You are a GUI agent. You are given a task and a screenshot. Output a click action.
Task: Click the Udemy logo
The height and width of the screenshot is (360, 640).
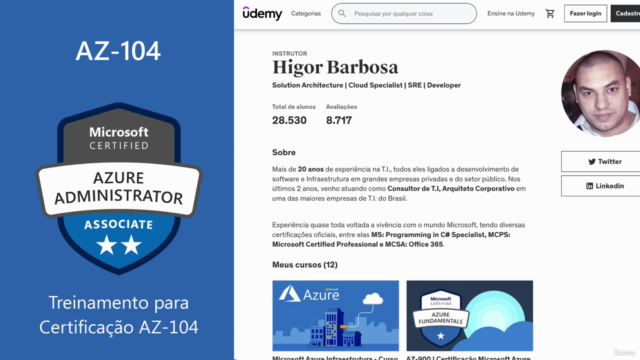pyautogui.click(x=262, y=13)
